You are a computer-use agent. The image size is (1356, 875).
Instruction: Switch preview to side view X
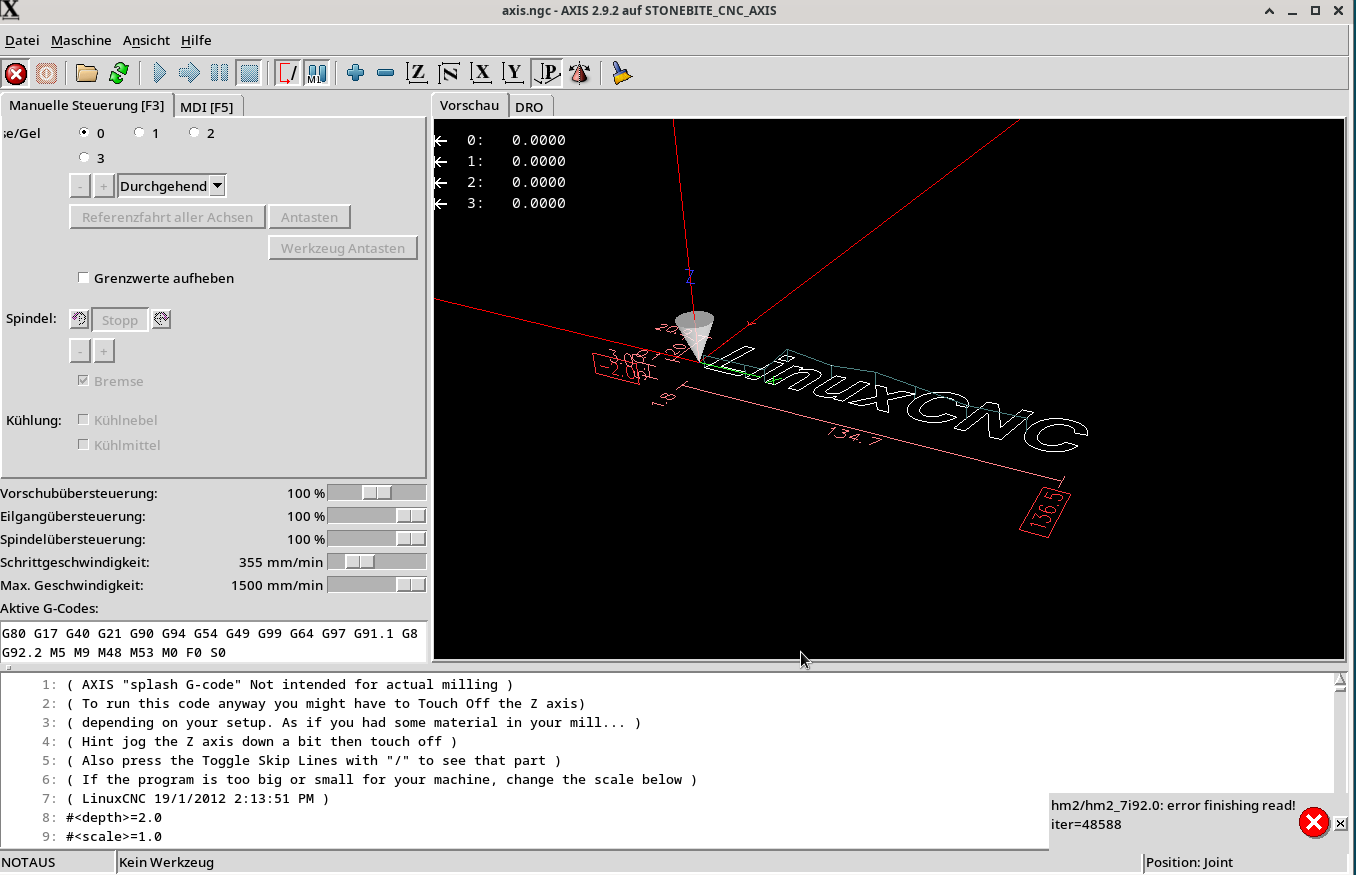[481, 73]
